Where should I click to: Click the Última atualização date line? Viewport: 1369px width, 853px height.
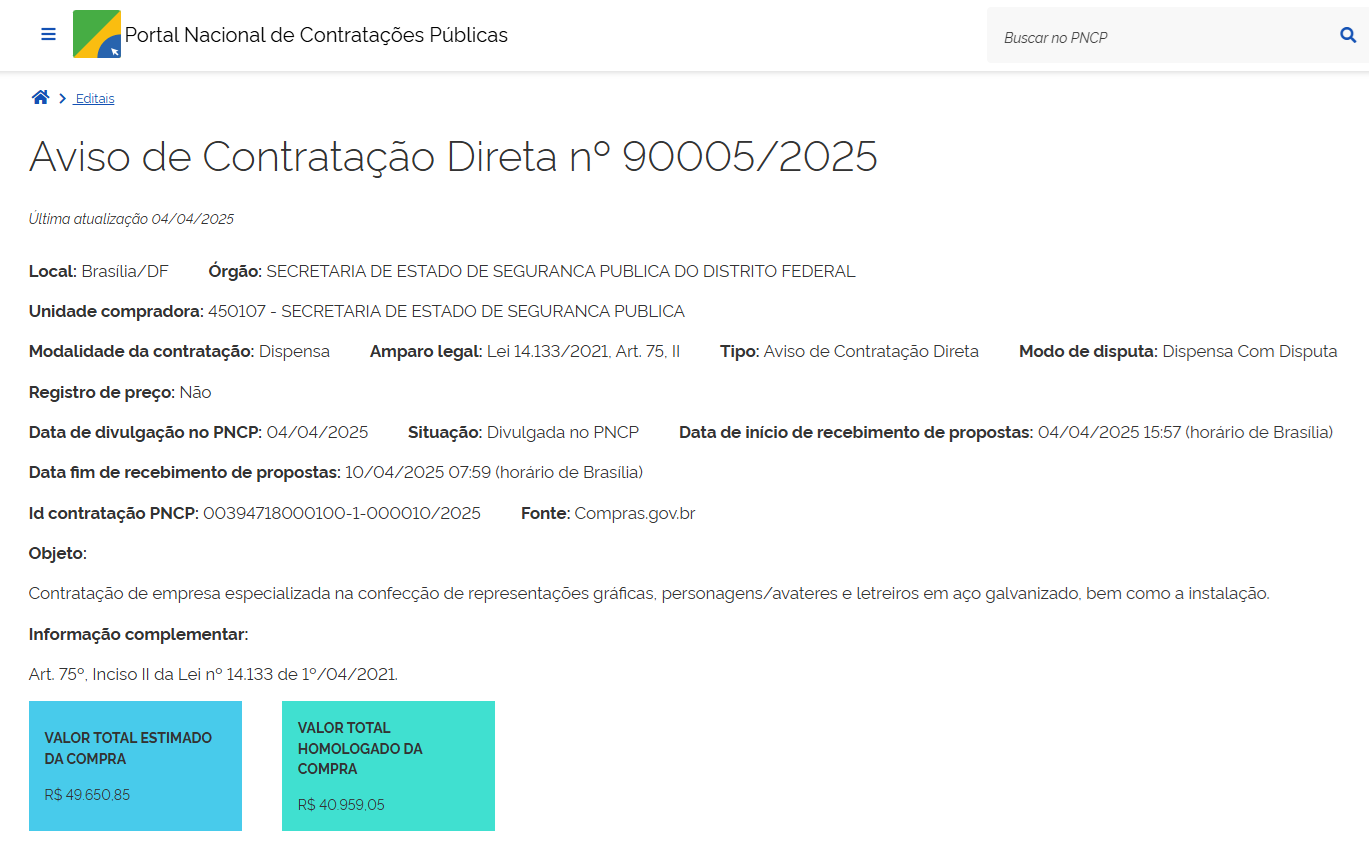click(x=131, y=219)
